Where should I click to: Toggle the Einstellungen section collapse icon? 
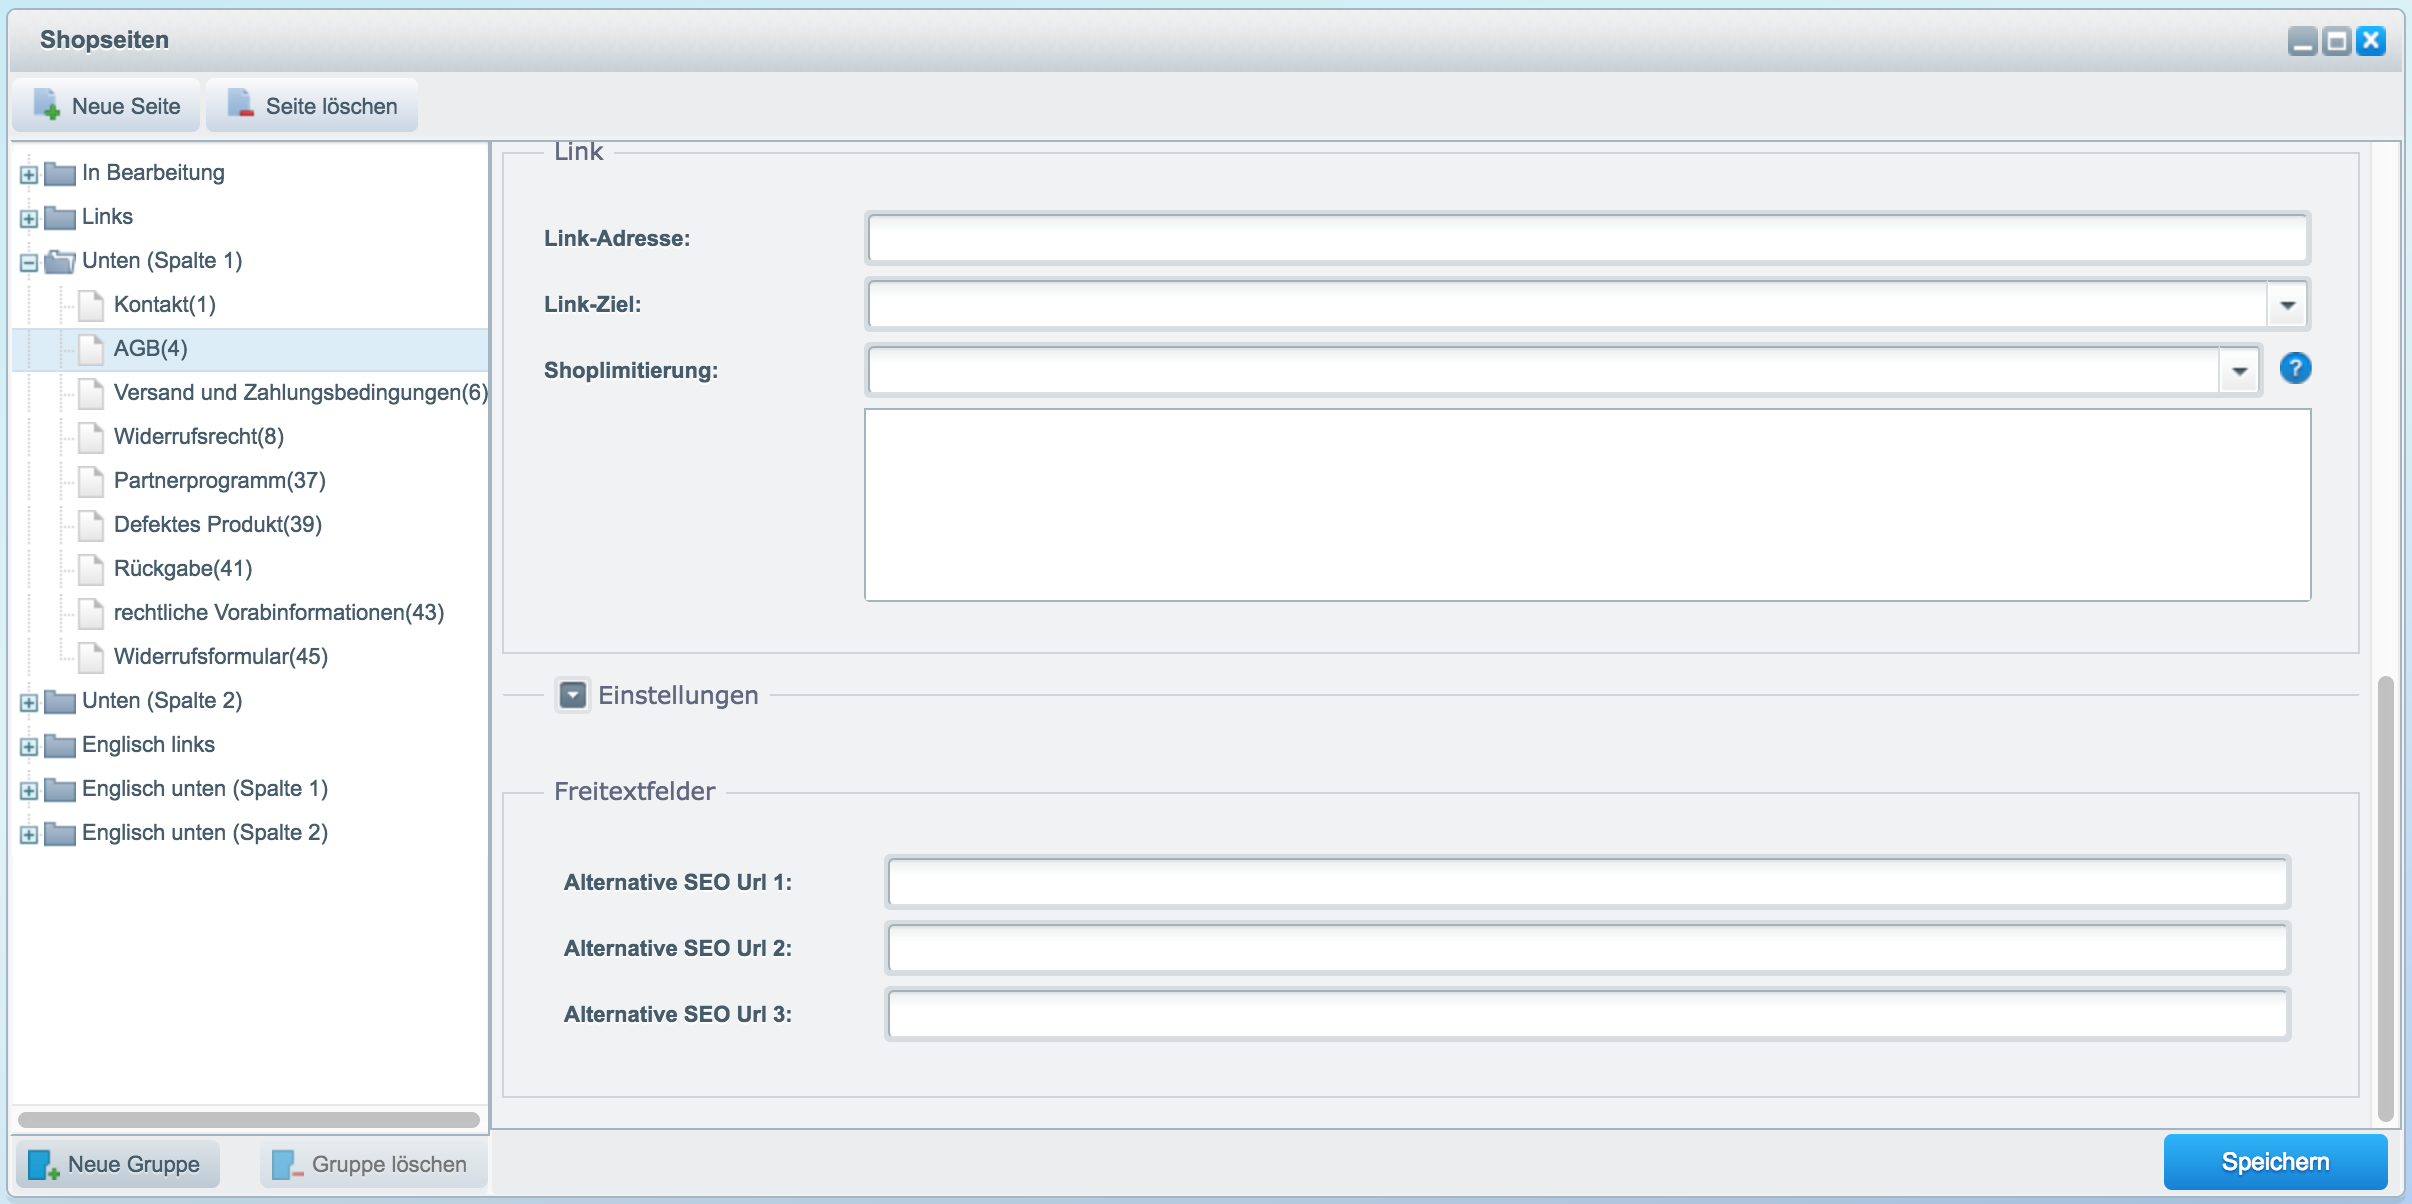point(573,695)
